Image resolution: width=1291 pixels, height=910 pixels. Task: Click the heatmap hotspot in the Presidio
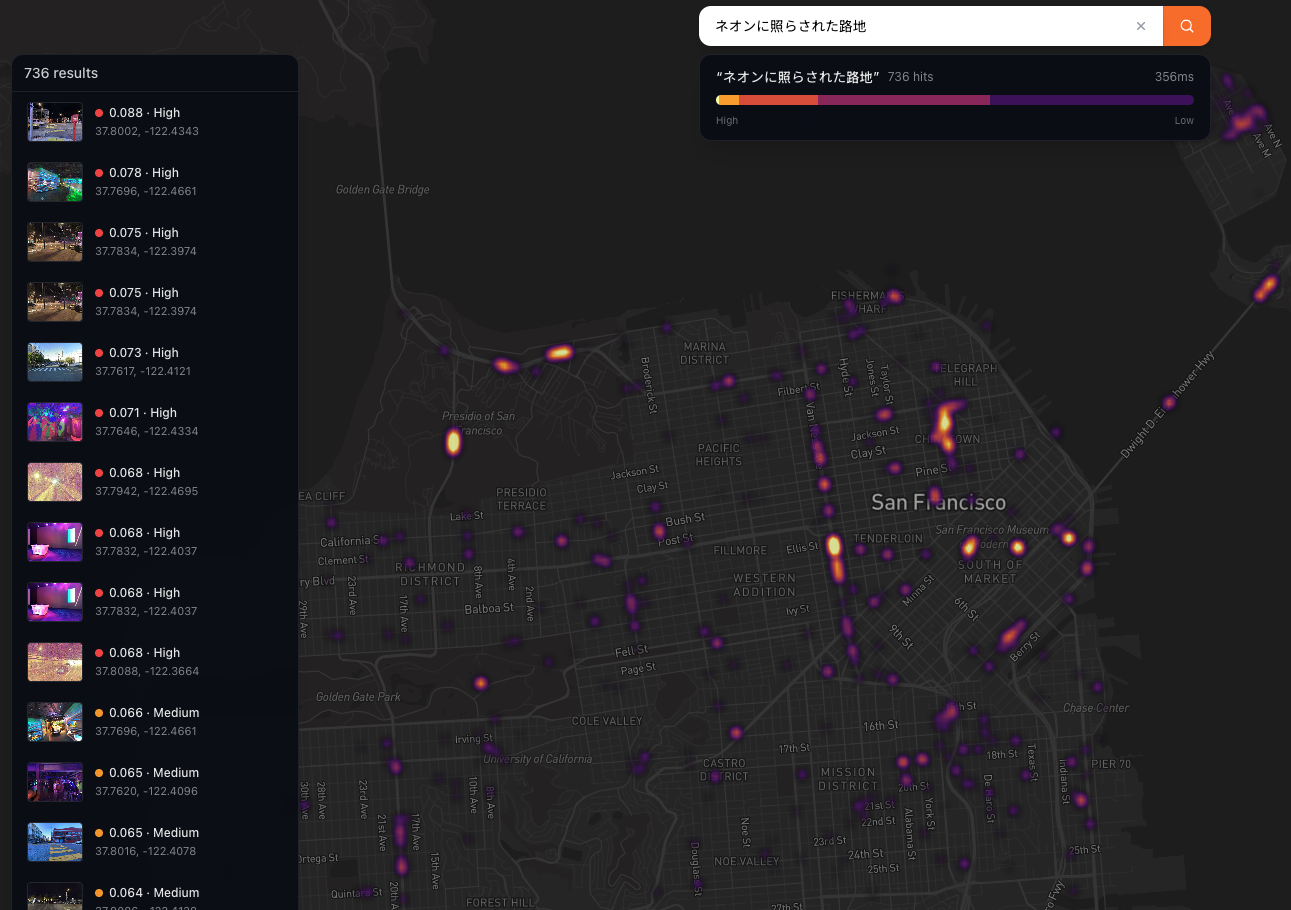(x=453, y=441)
